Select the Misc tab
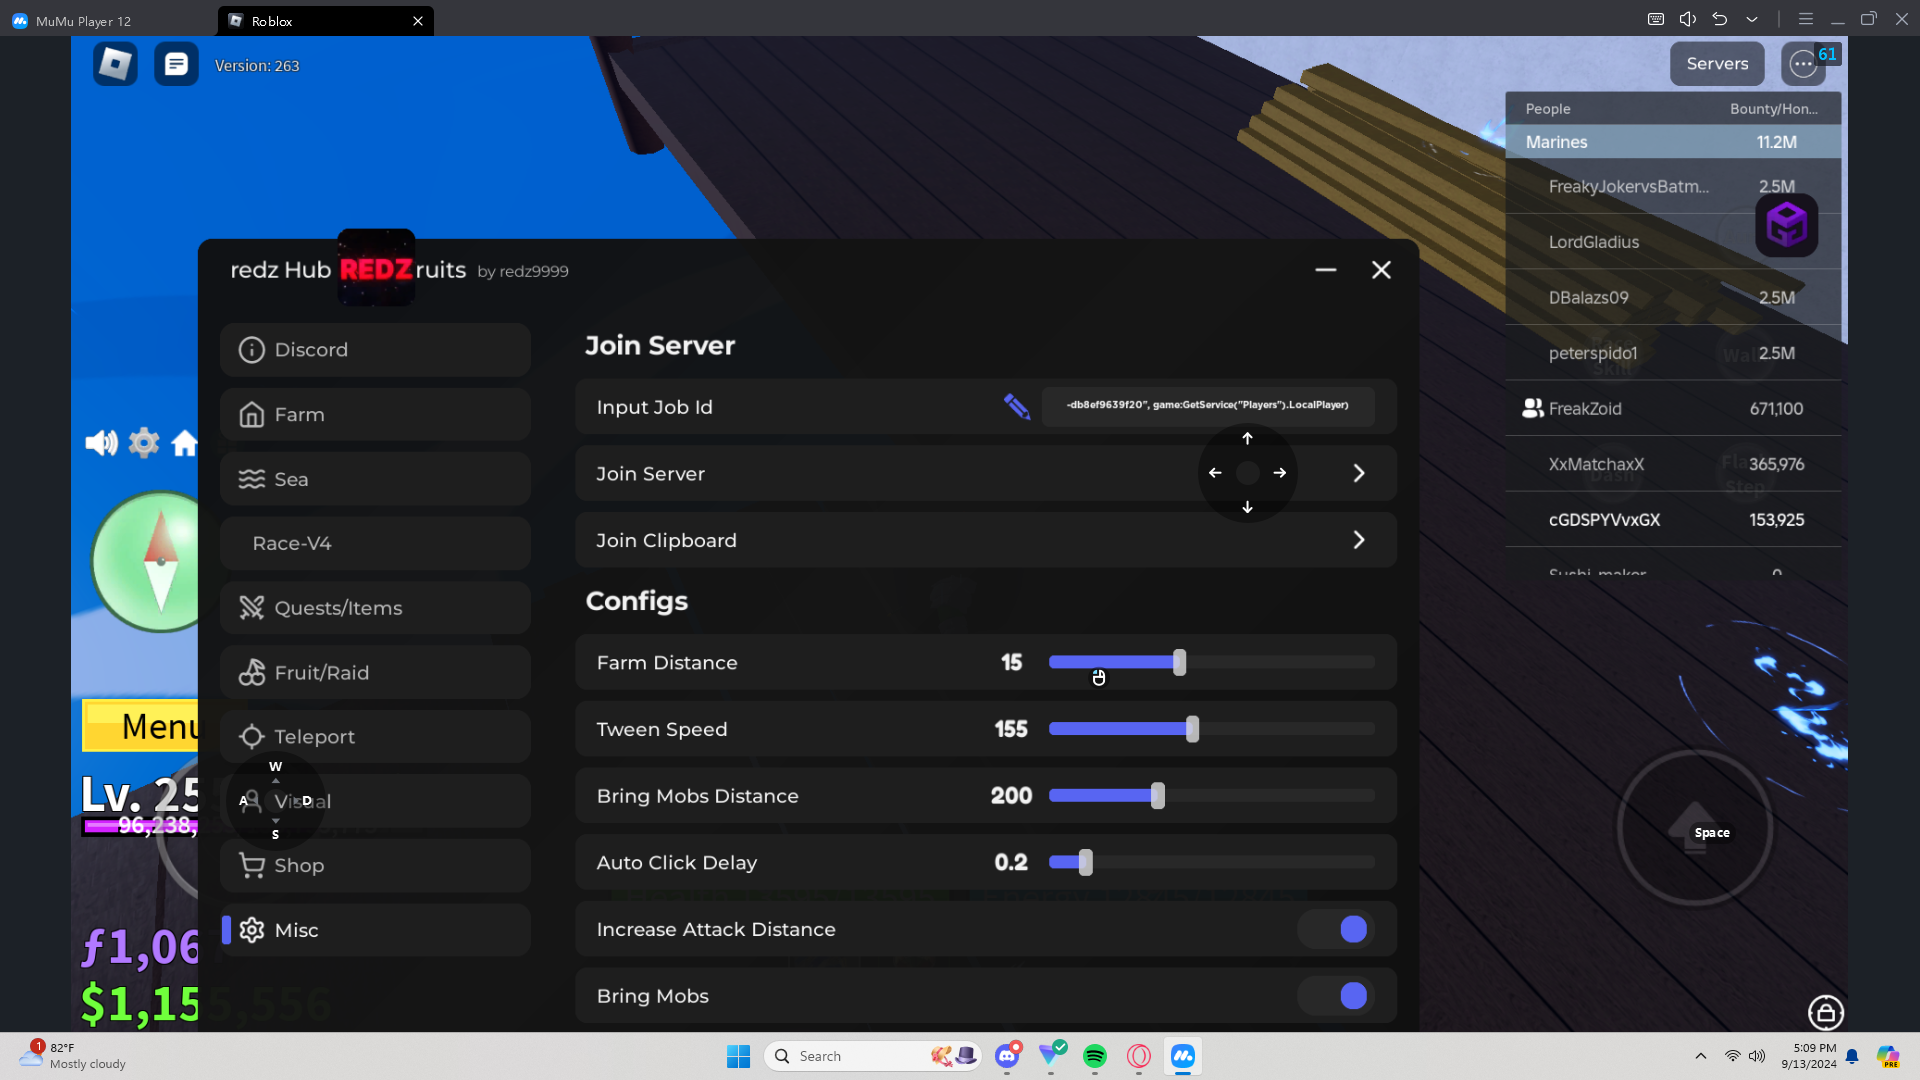This screenshot has width=1920, height=1080. tap(375, 930)
